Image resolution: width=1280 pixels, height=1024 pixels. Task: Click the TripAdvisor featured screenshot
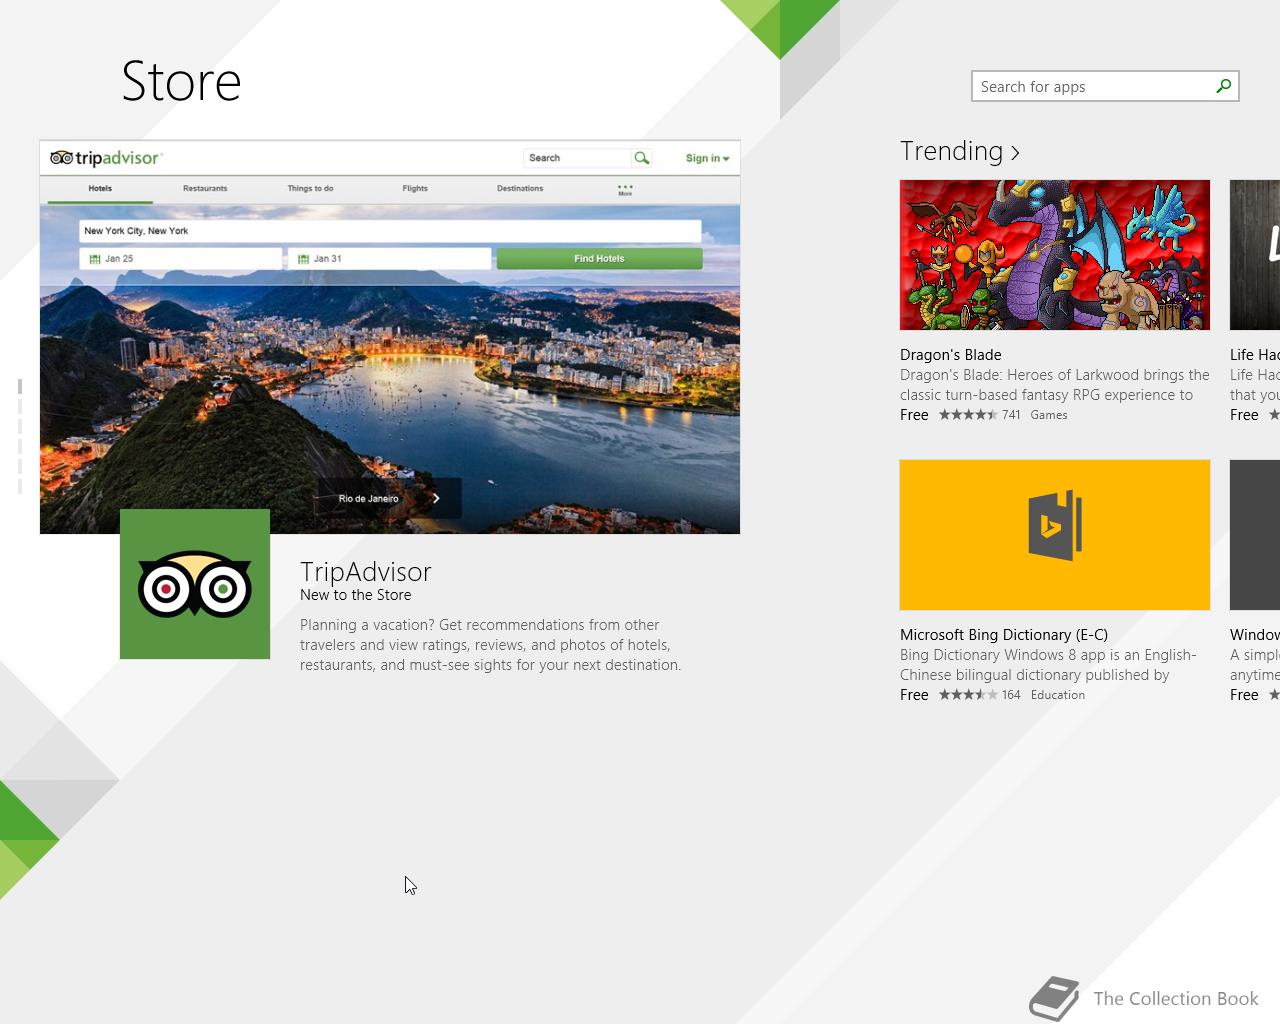coord(390,337)
